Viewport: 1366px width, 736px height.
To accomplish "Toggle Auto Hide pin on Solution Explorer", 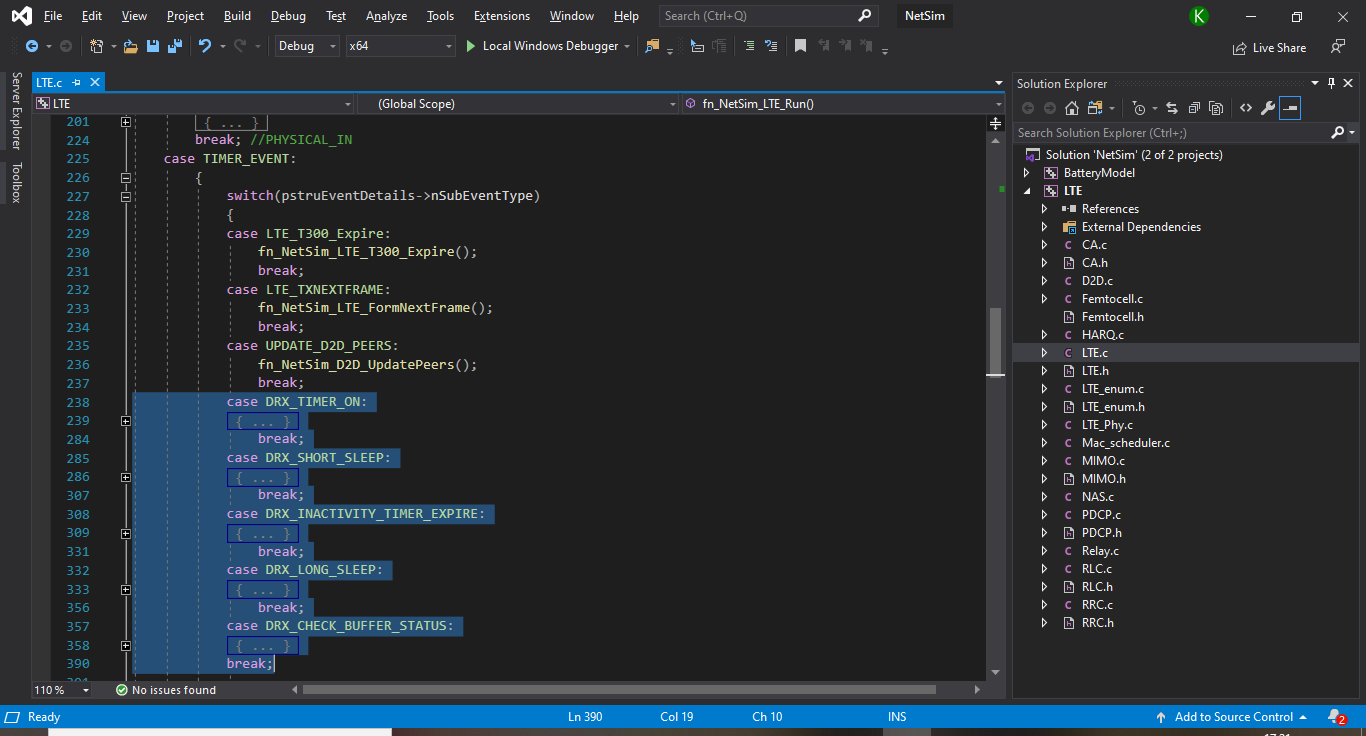I will [x=1331, y=84].
